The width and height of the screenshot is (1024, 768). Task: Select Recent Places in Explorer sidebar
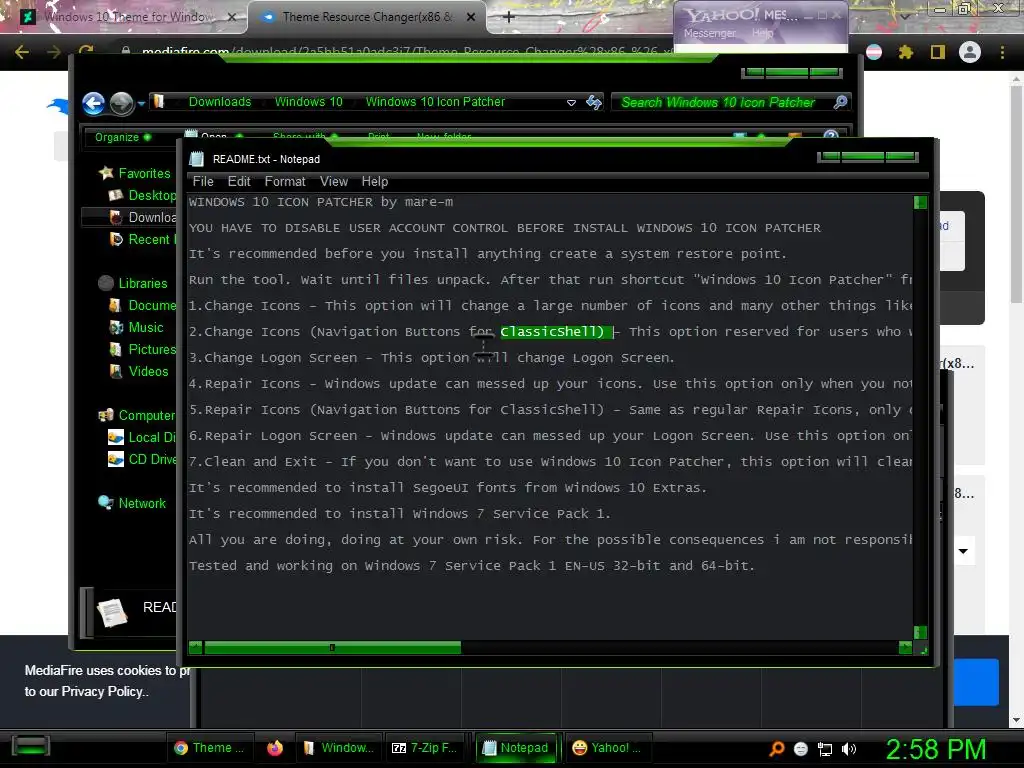click(x=143, y=240)
